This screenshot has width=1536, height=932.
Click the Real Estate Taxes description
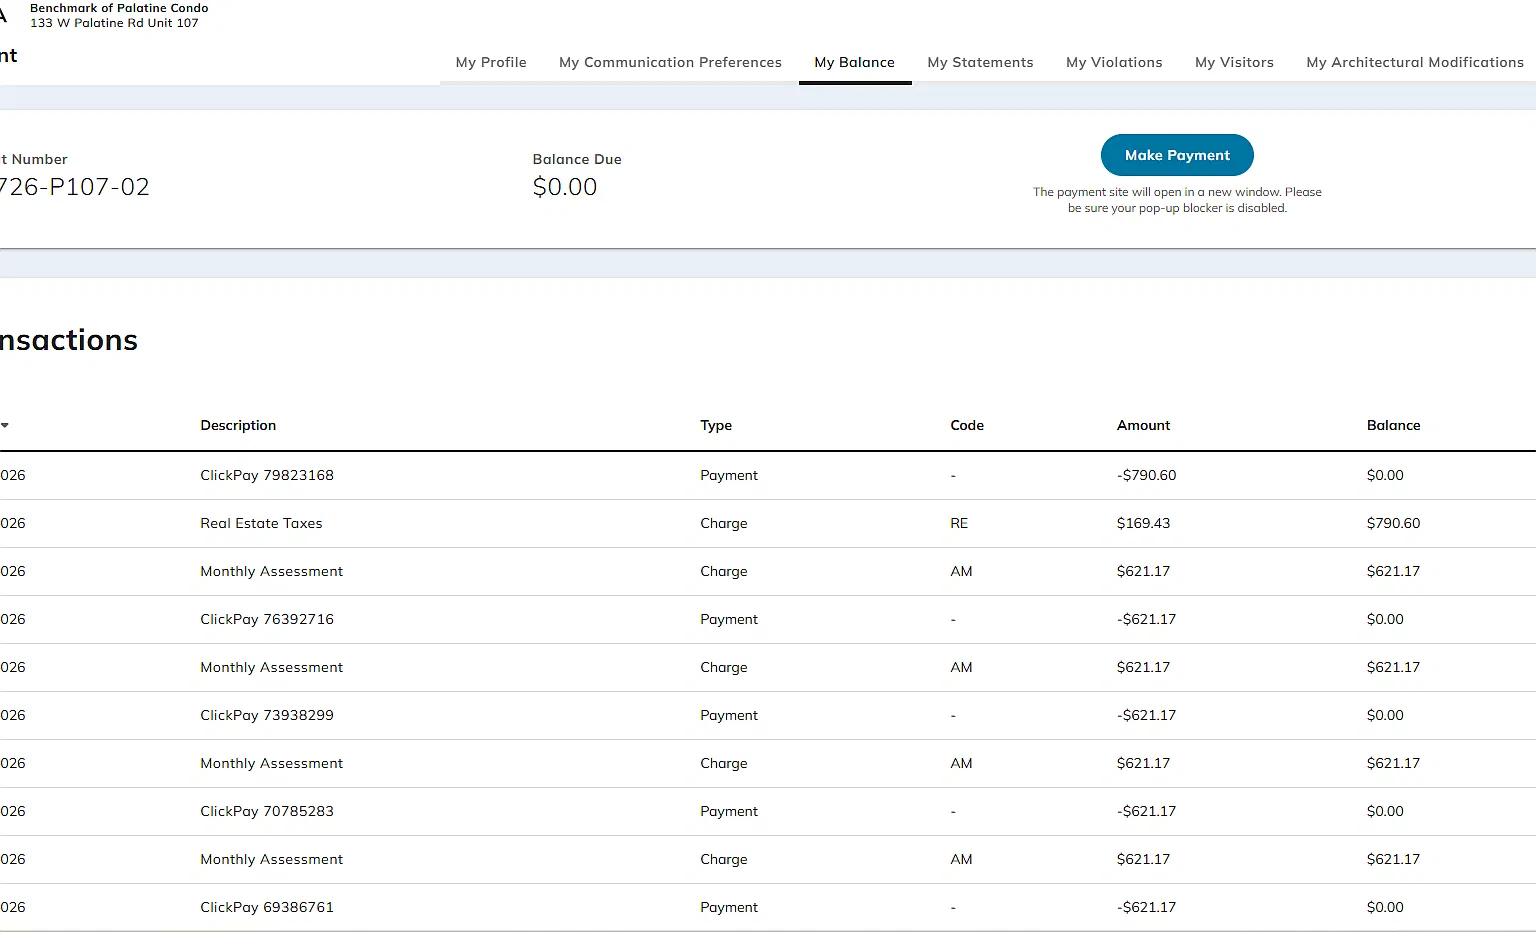coord(261,523)
